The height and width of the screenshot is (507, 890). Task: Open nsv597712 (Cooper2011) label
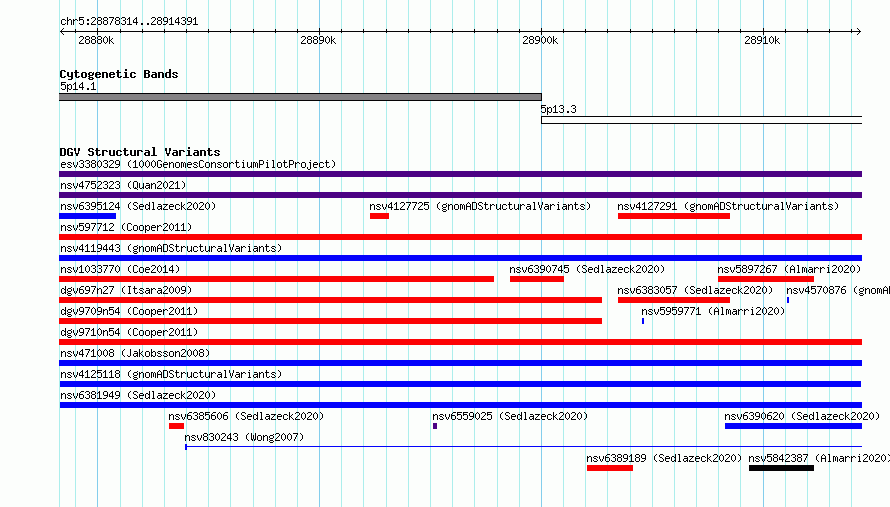[x=126, y=227]
